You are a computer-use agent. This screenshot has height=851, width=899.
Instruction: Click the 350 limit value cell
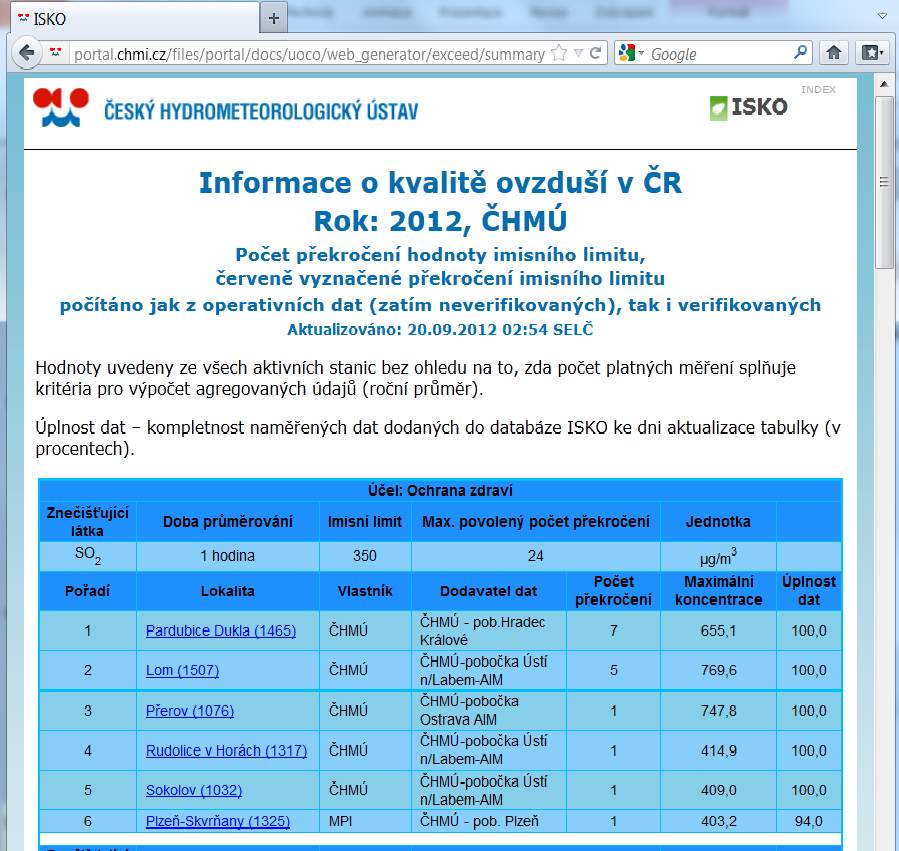(365, 556)
